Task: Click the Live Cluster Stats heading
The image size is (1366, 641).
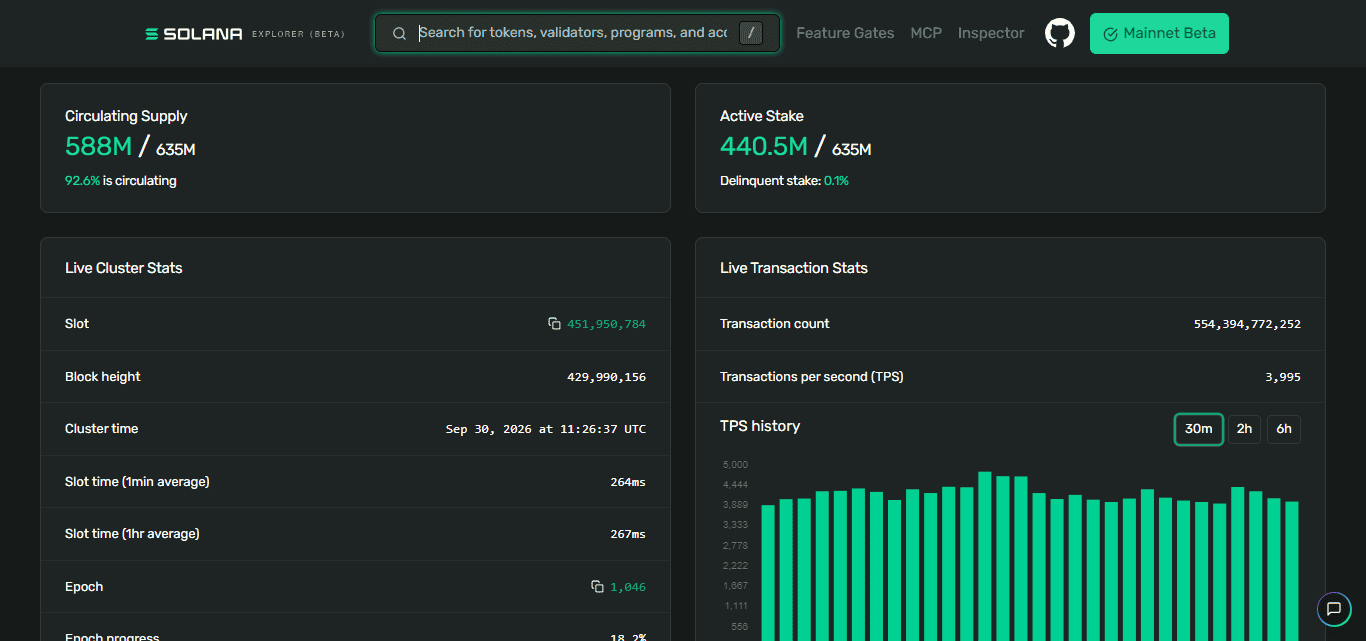Action: click(124, 268)
